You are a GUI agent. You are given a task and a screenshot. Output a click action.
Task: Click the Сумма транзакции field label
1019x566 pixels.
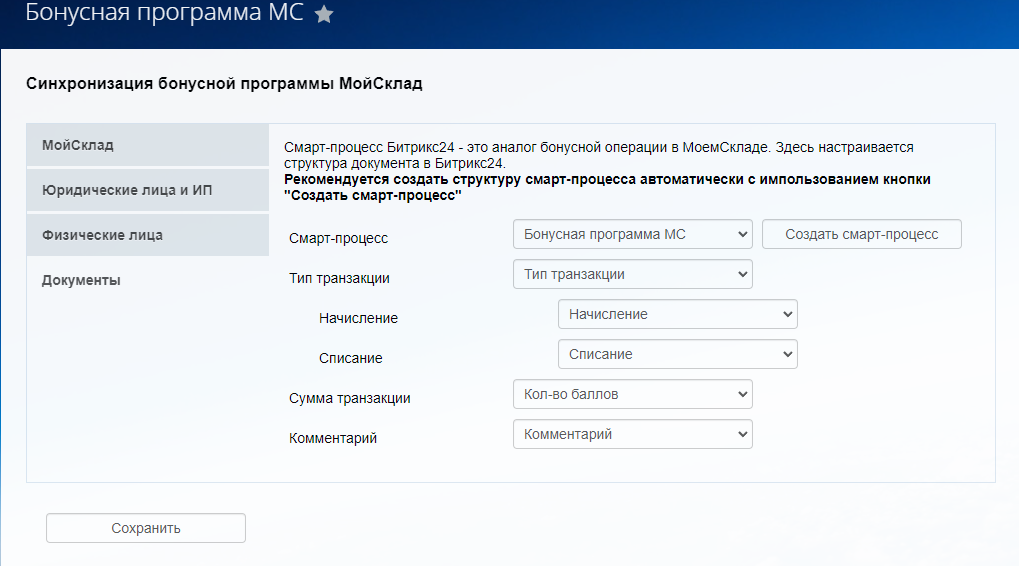(x=349, y=398)
